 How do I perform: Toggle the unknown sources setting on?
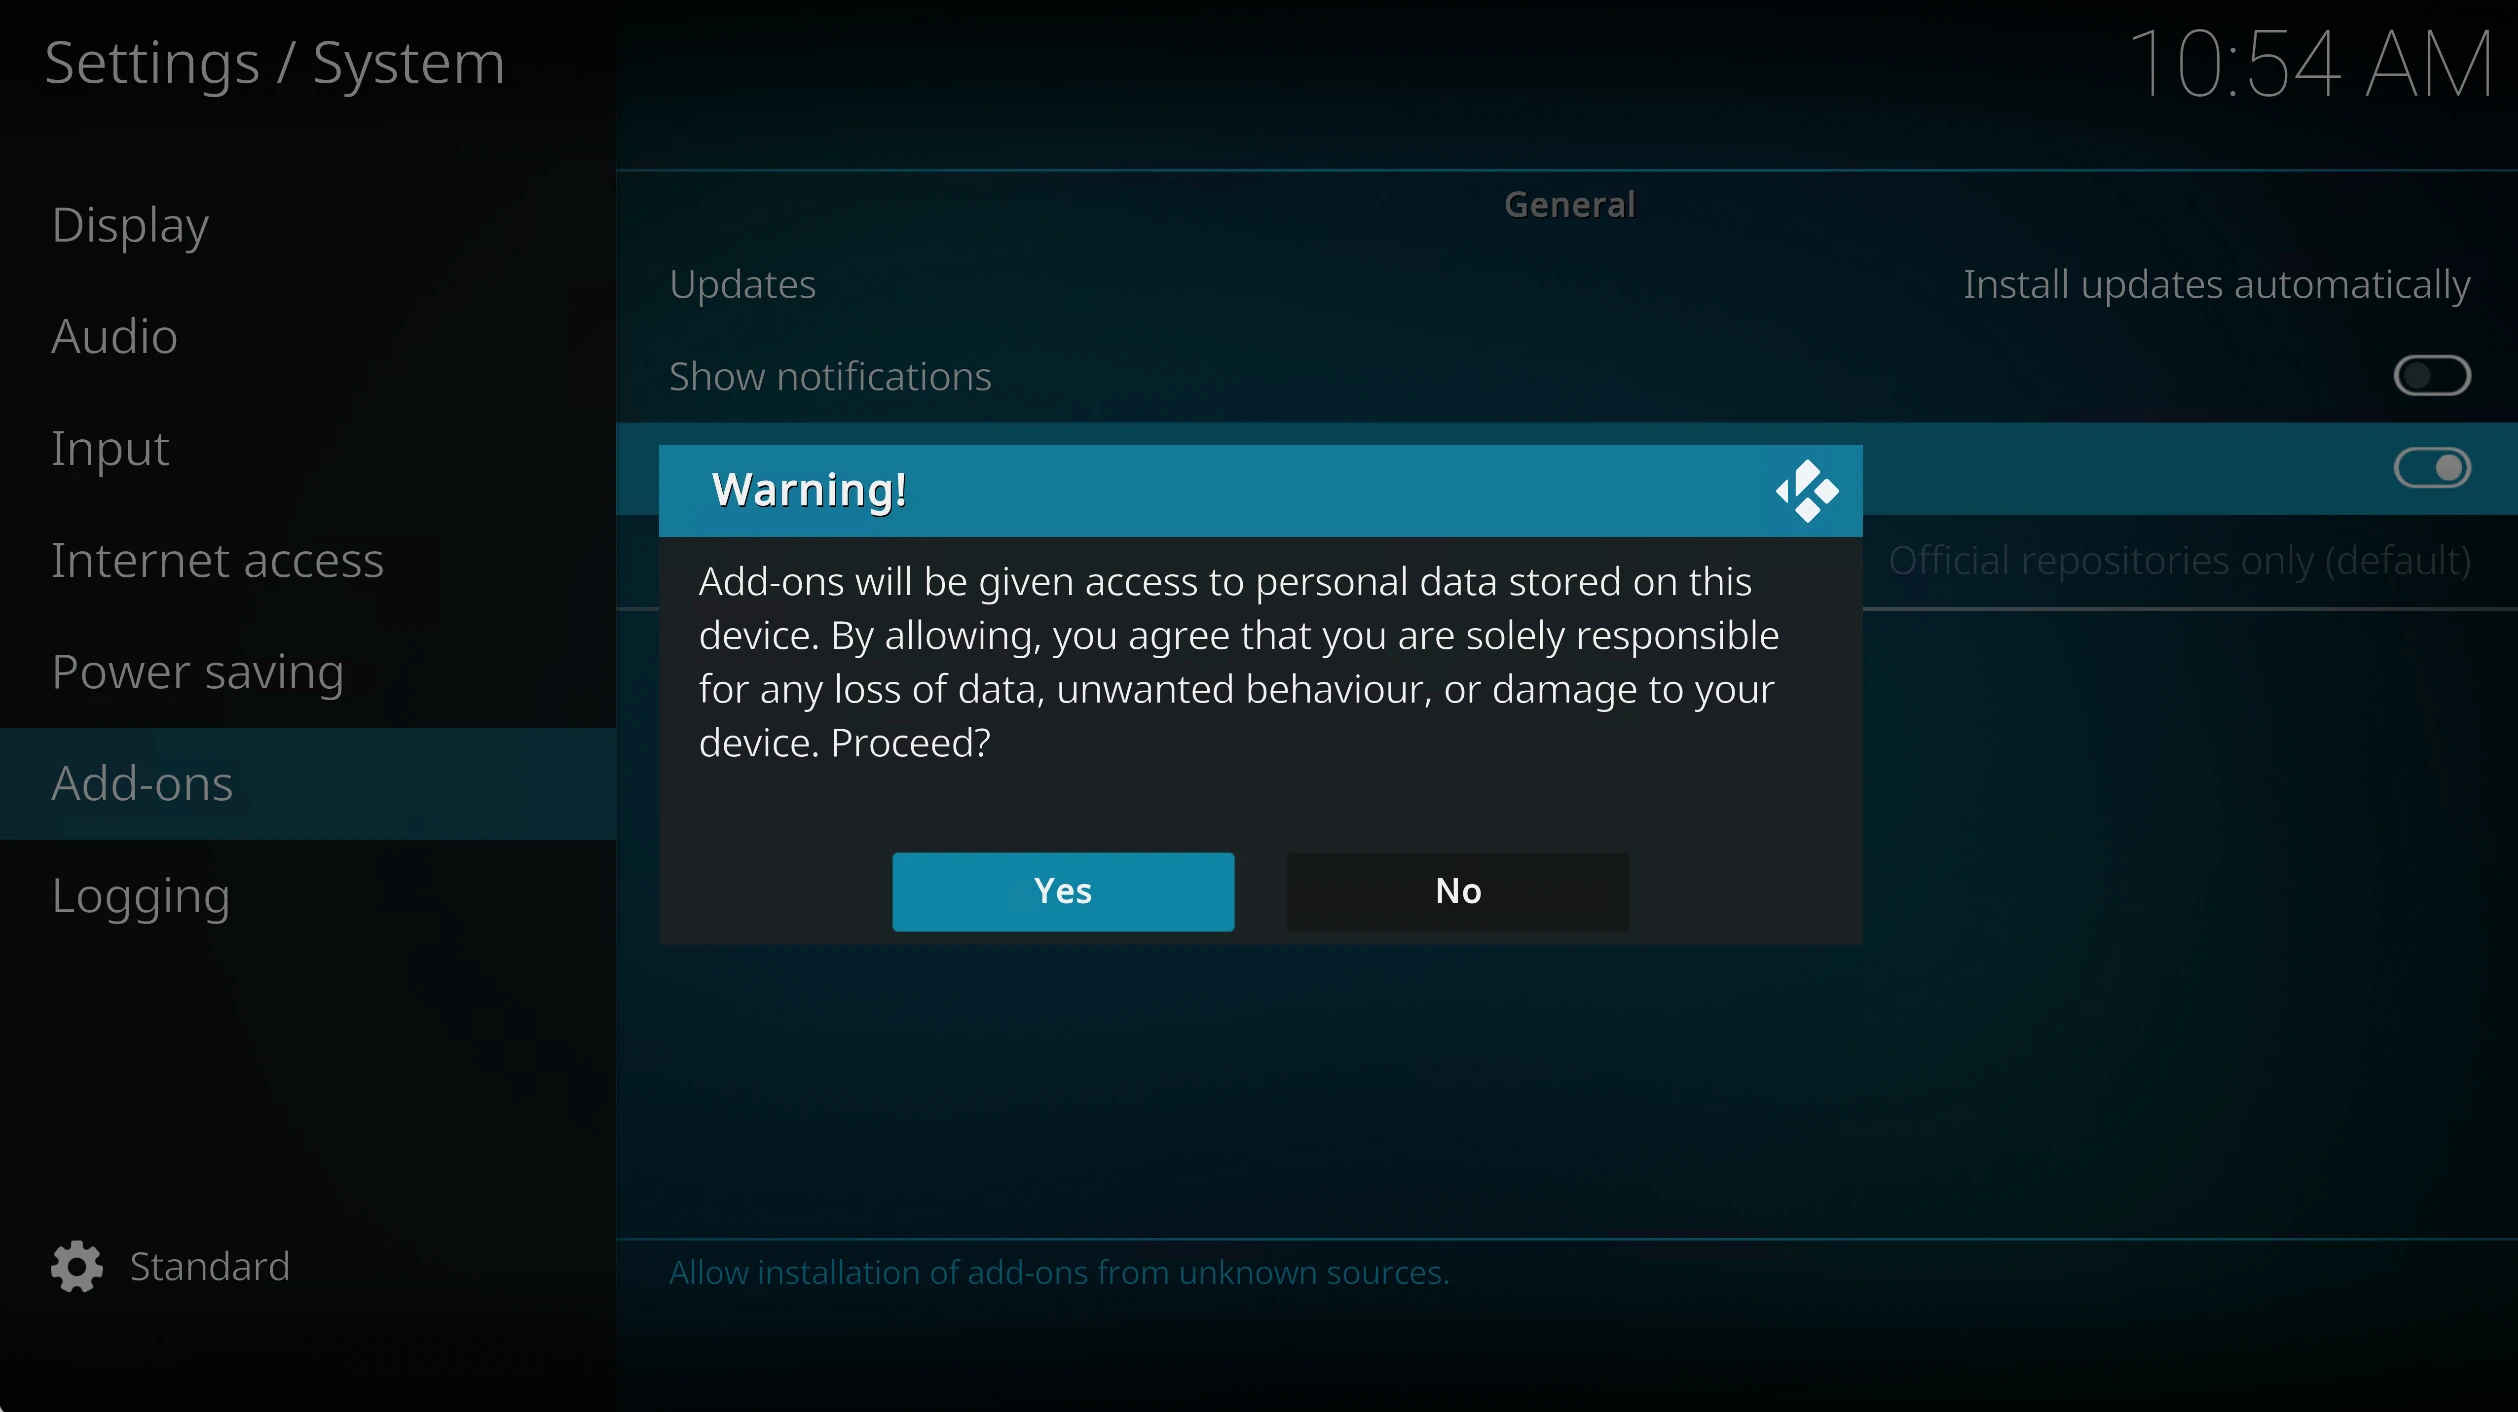1060,889
